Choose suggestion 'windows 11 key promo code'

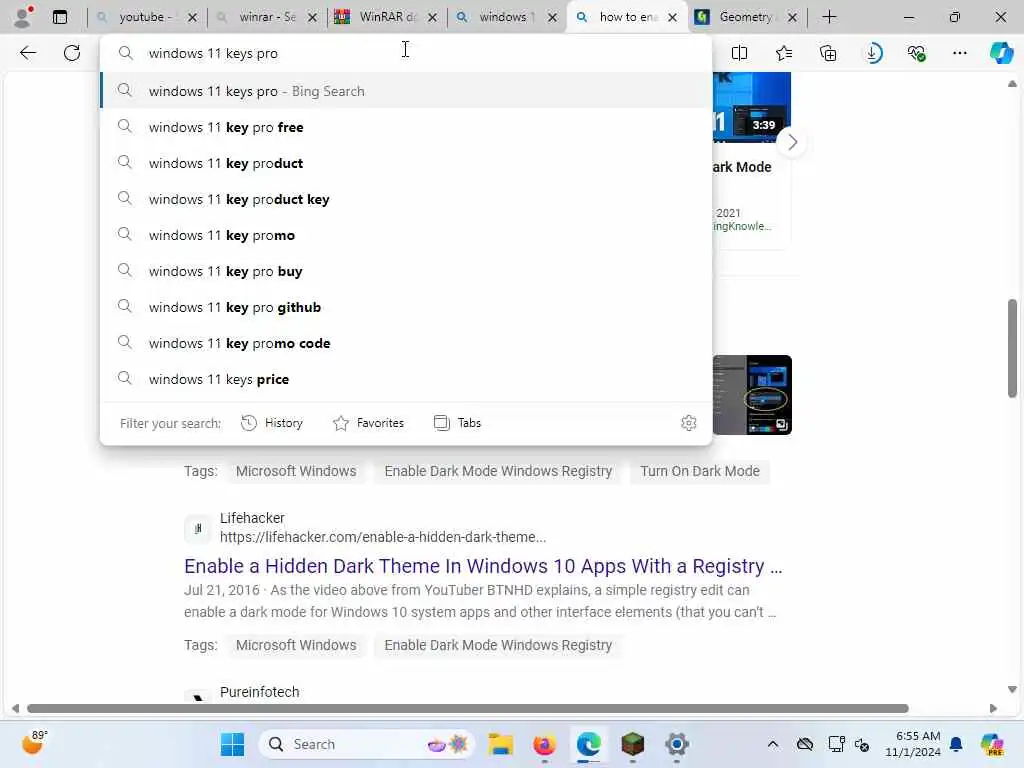point(406,343)
